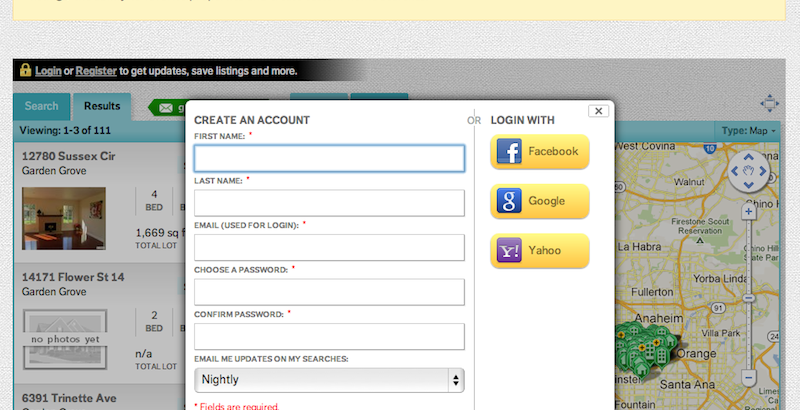Image resolution: width=800 pixels, height=410 pixels.
Task: Open the 12780 Sussex Cir listing title
Action: pos(68,156)
